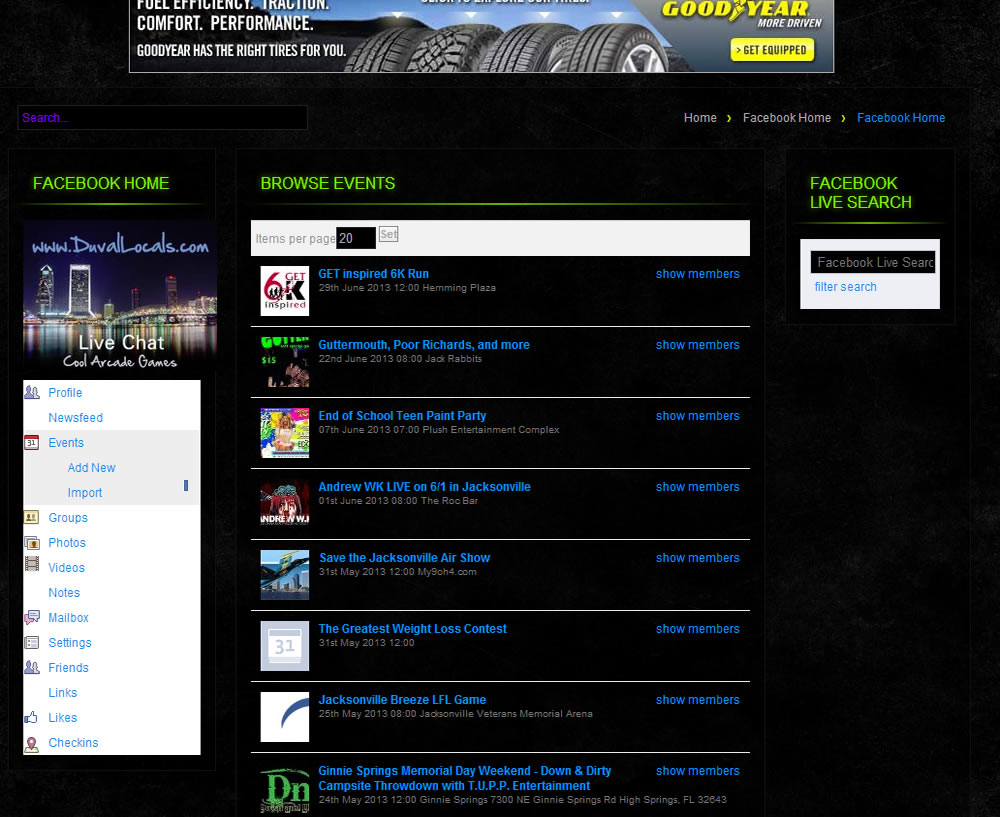This screenshot has height=817, width=1000.
Task: Open Andrew WK LIVE on 6/1 event
Action: coord(424,487)
